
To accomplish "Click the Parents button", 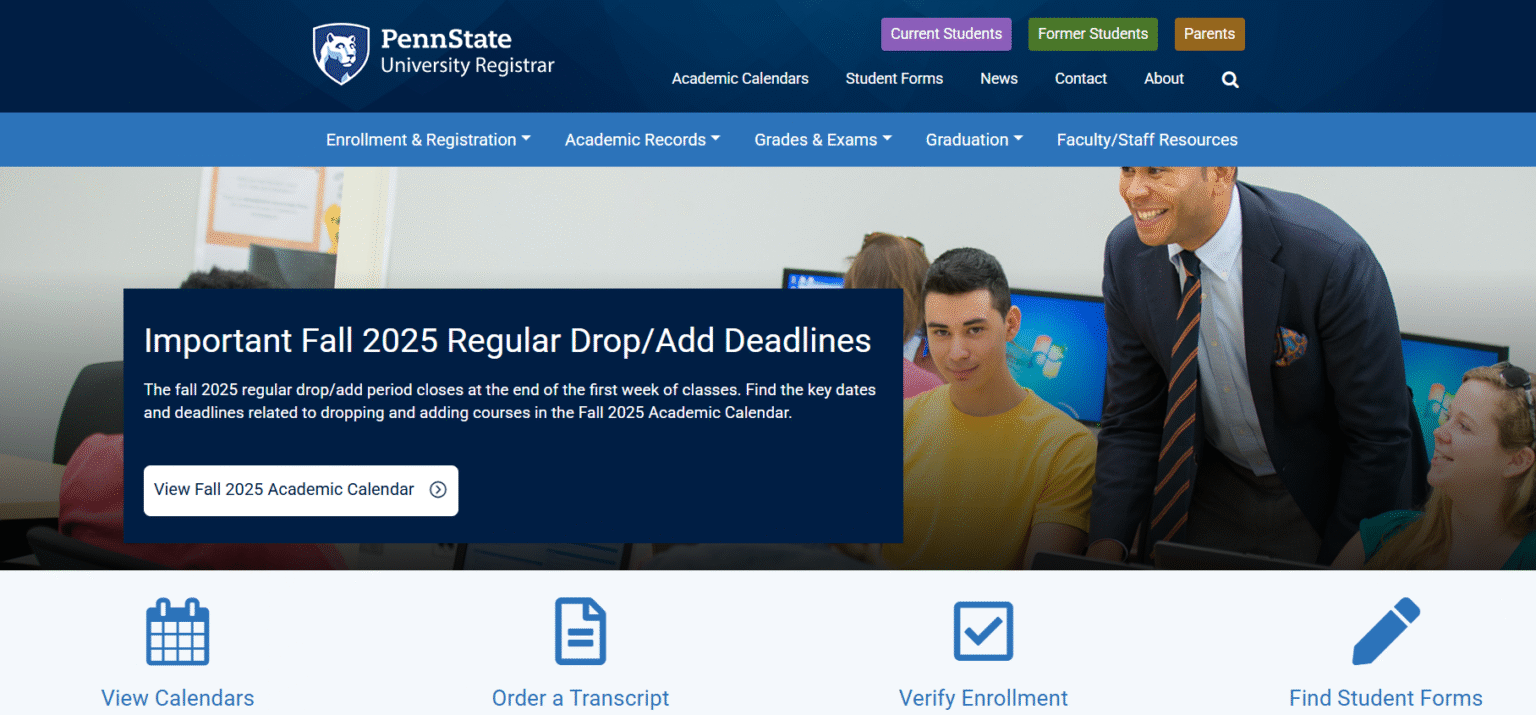I will click(1209, 33).
